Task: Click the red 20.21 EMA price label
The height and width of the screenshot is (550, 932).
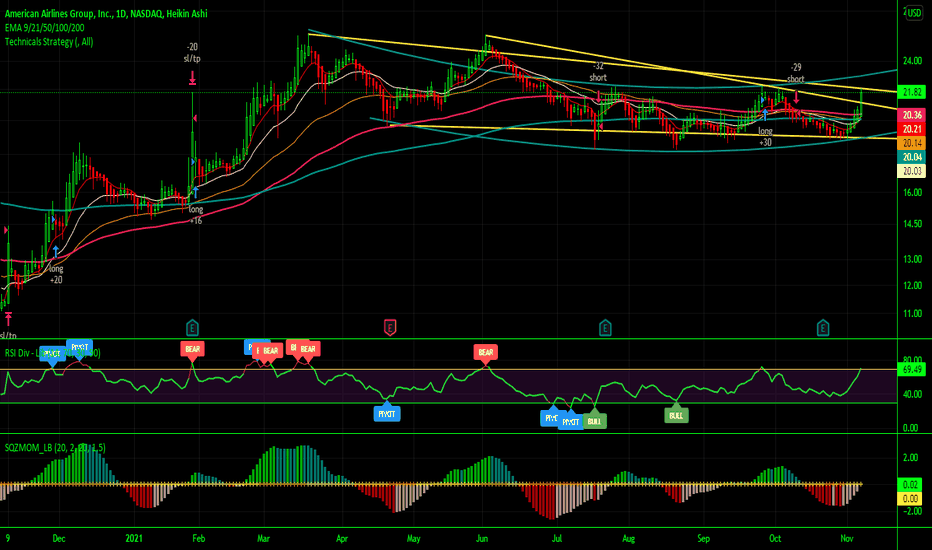Action: click(x=912, y=129)
